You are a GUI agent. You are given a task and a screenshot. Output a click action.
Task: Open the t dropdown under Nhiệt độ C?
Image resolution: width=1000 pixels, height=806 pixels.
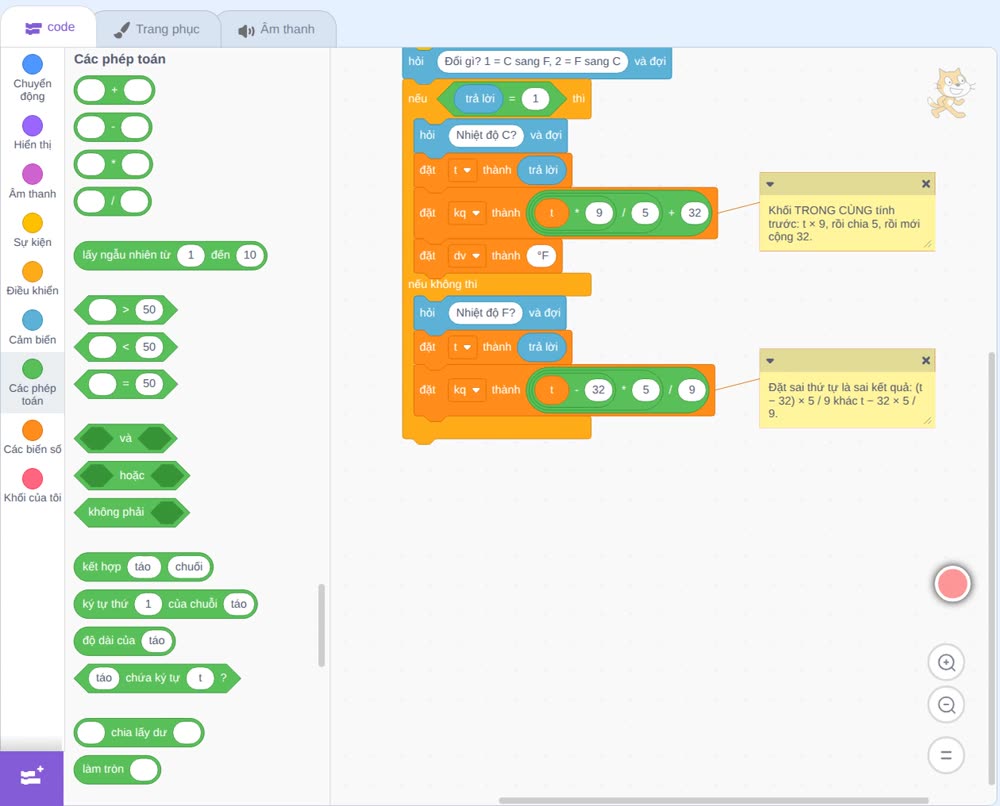[462, 170]
